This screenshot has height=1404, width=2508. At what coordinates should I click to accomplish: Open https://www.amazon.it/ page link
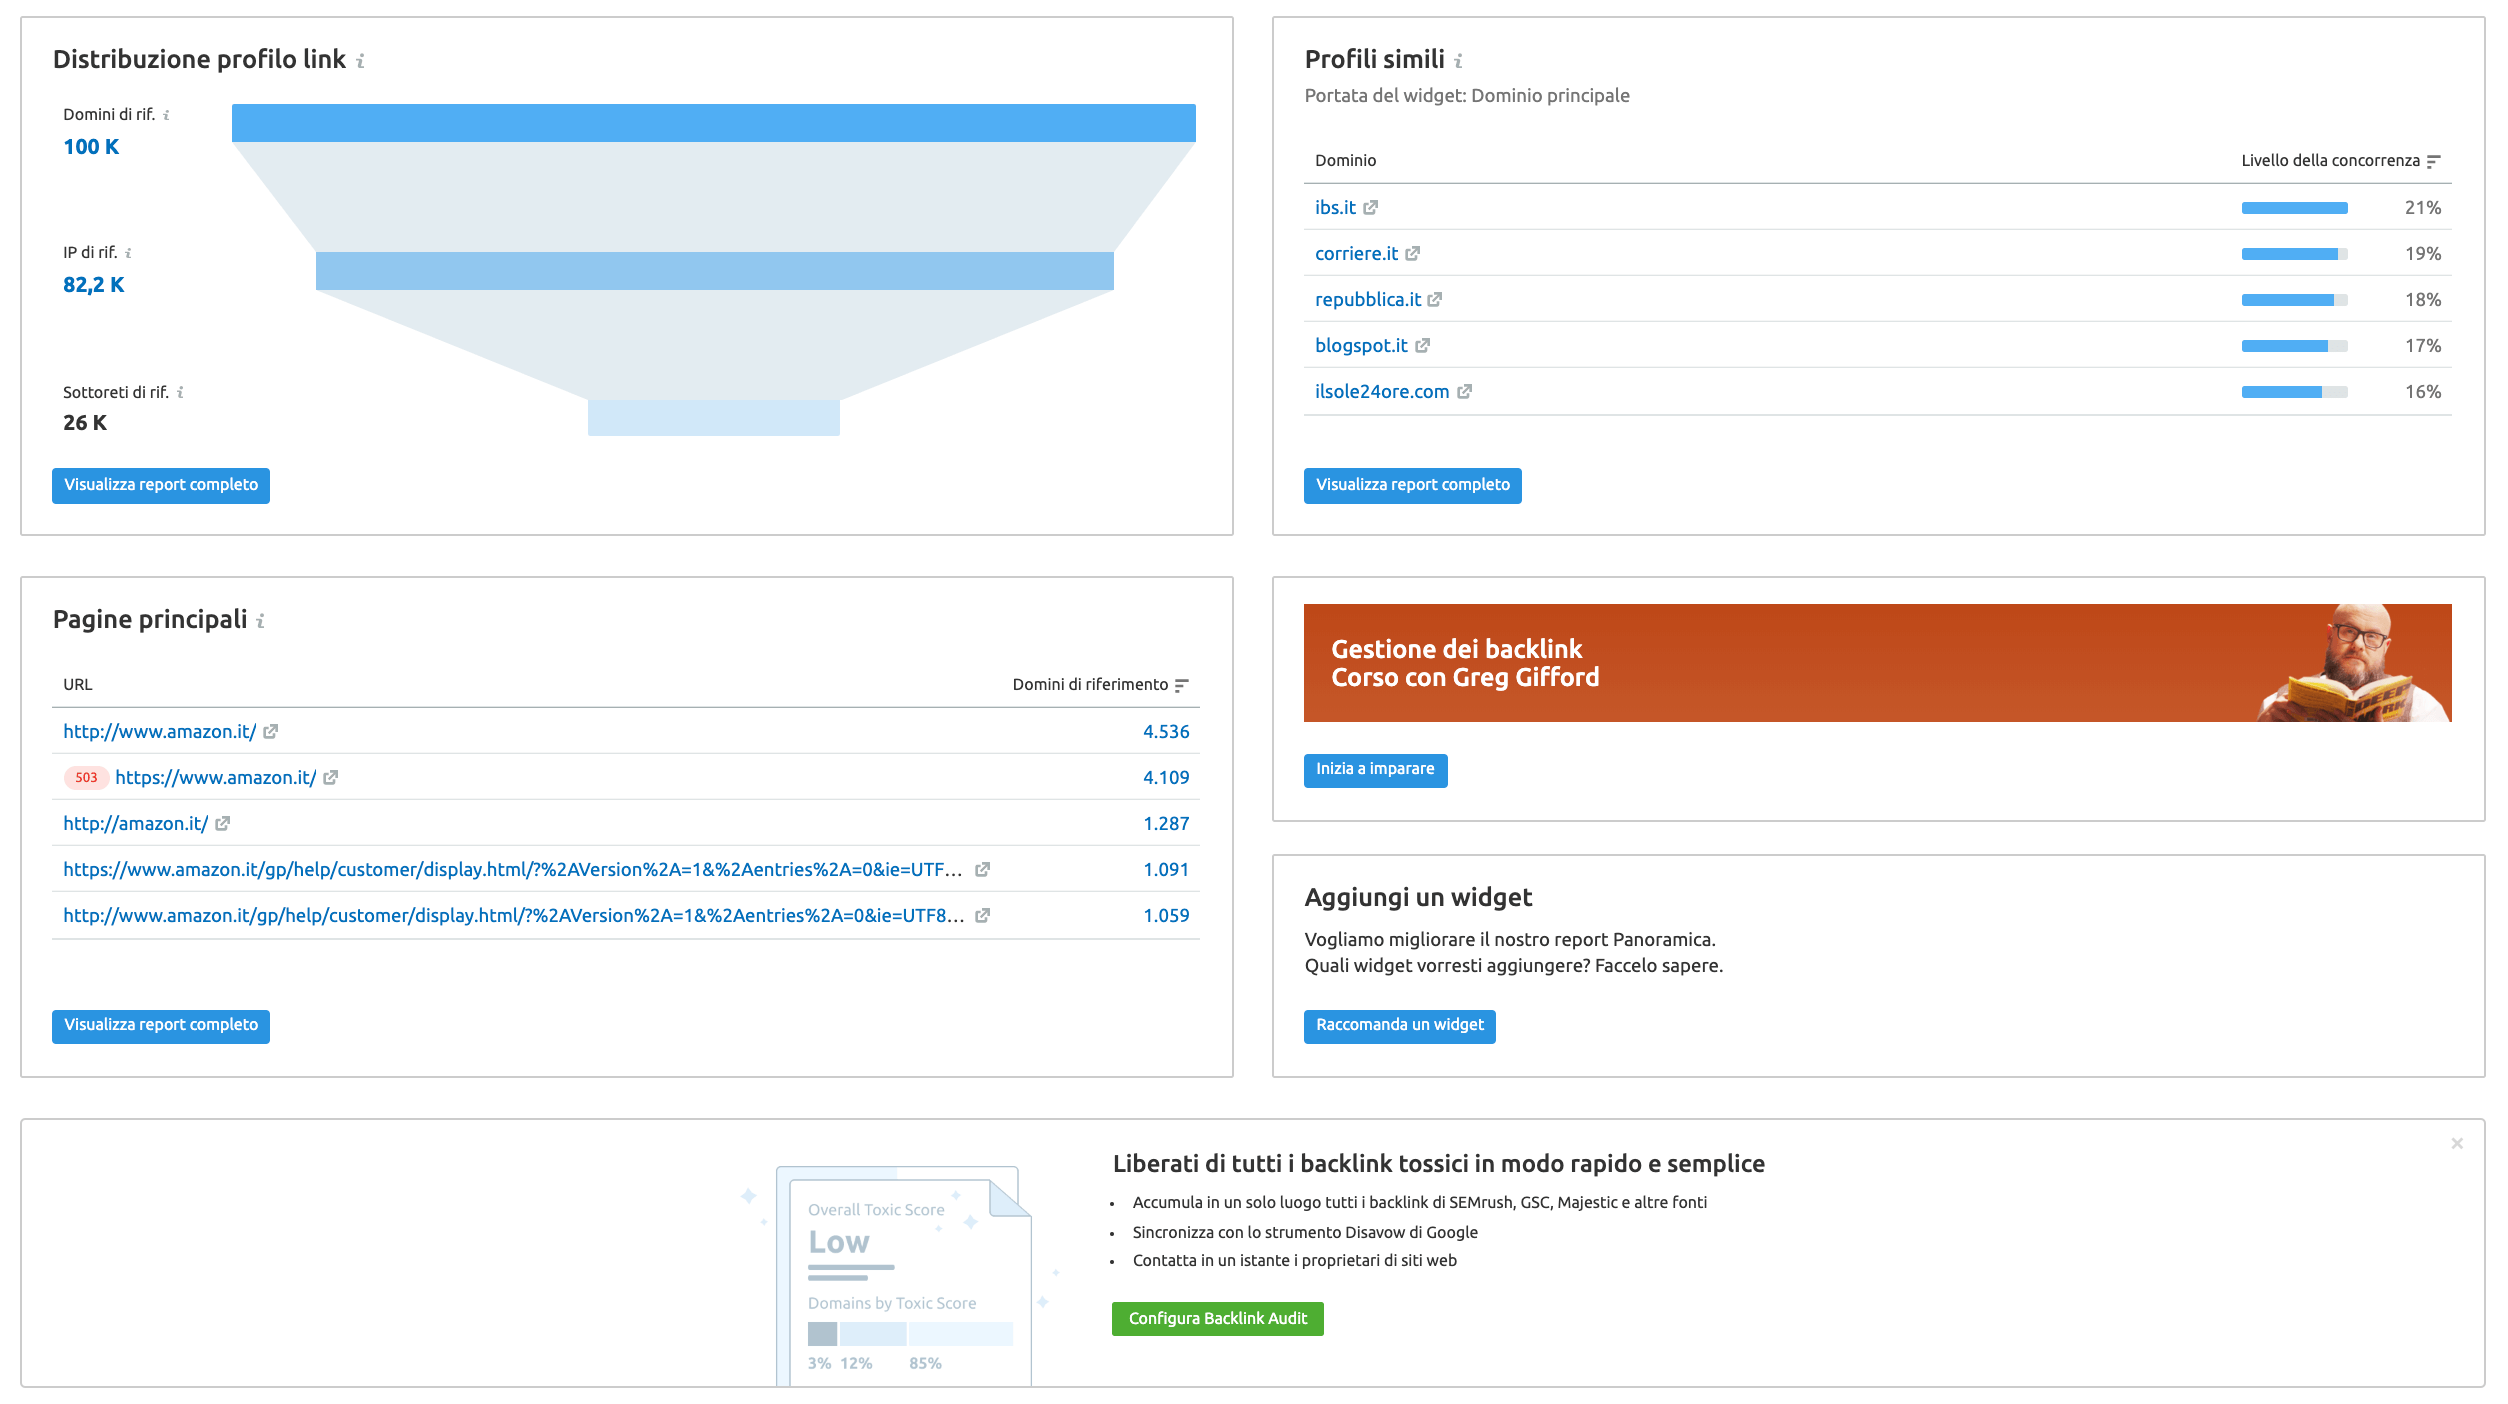pyautogui.click(x=216, y=778)
